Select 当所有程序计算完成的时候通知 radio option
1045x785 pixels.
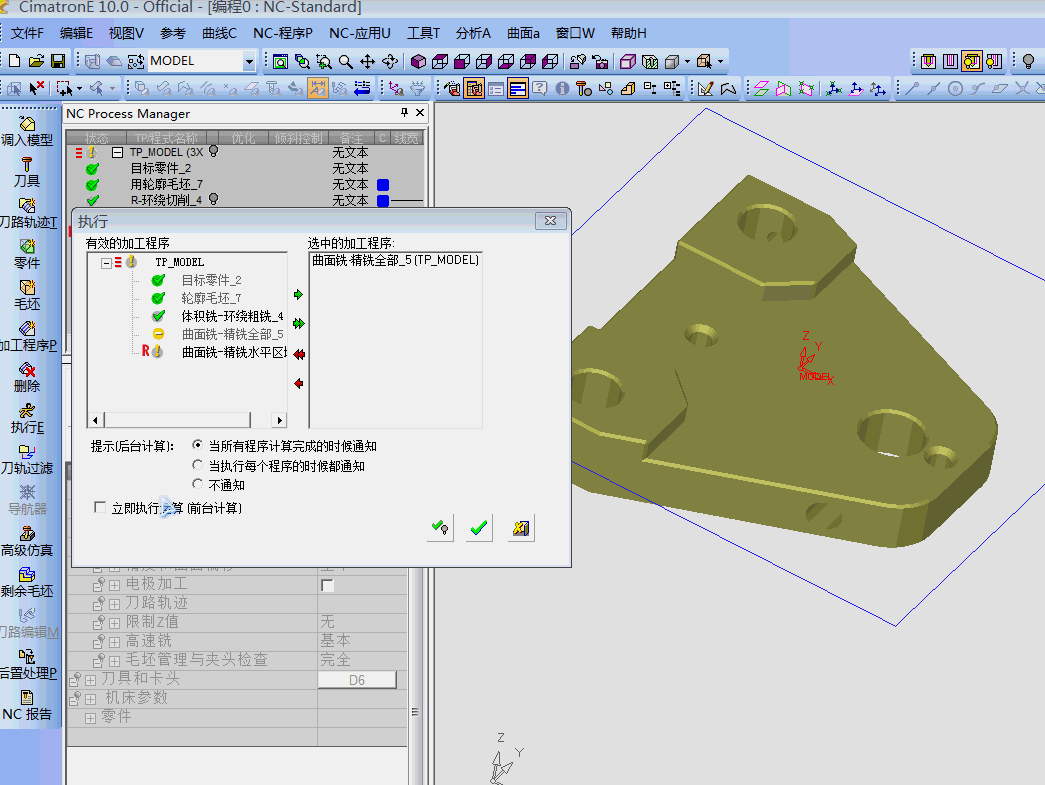[197, 444]
